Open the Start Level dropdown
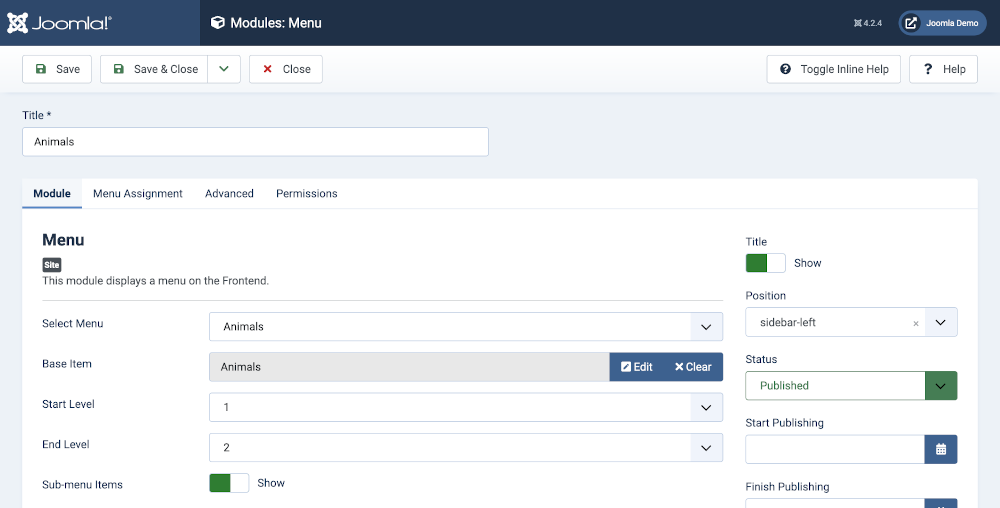Viewport: 1000px width, 508px height. [x=465, y=407]
